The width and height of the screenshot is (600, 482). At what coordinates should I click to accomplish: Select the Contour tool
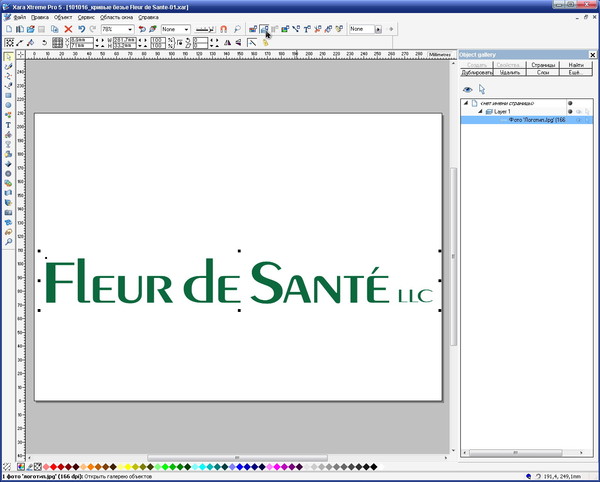(8, 173)
